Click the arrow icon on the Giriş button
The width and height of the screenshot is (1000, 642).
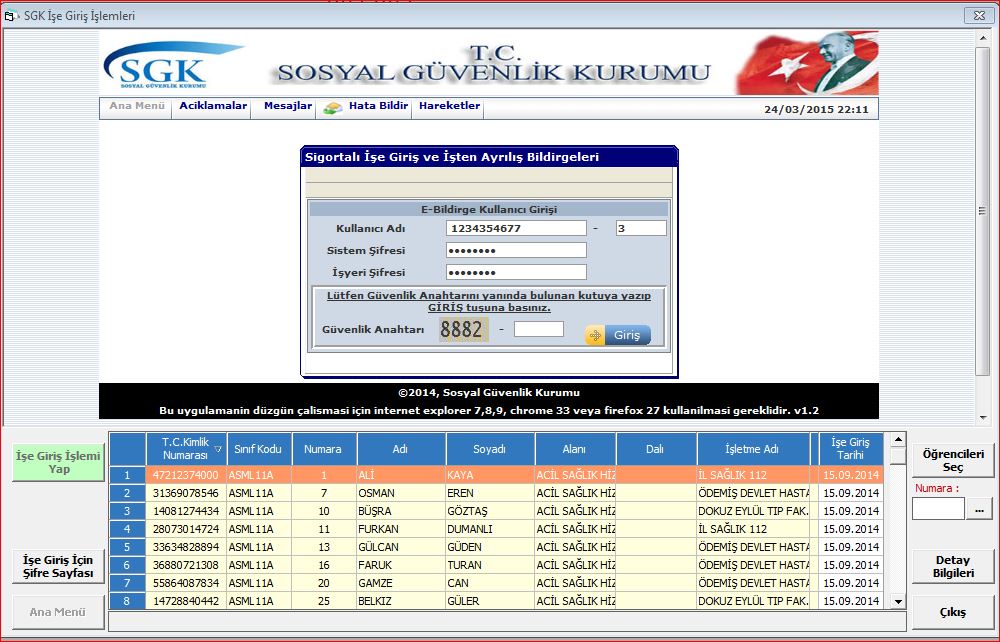click(598, 334)
